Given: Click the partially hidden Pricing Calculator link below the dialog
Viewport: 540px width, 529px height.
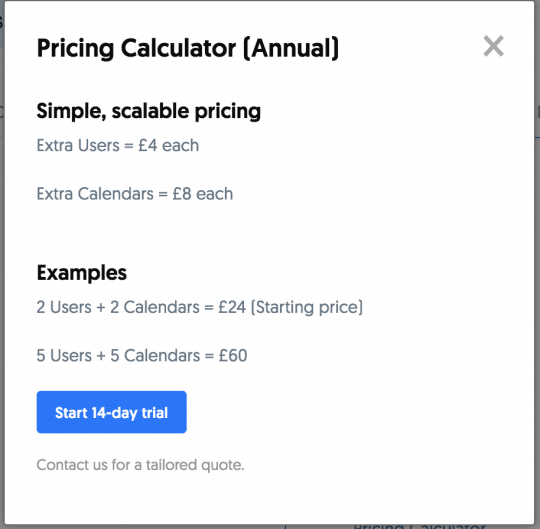Looking at the screenshot, I should pos(419,527).
